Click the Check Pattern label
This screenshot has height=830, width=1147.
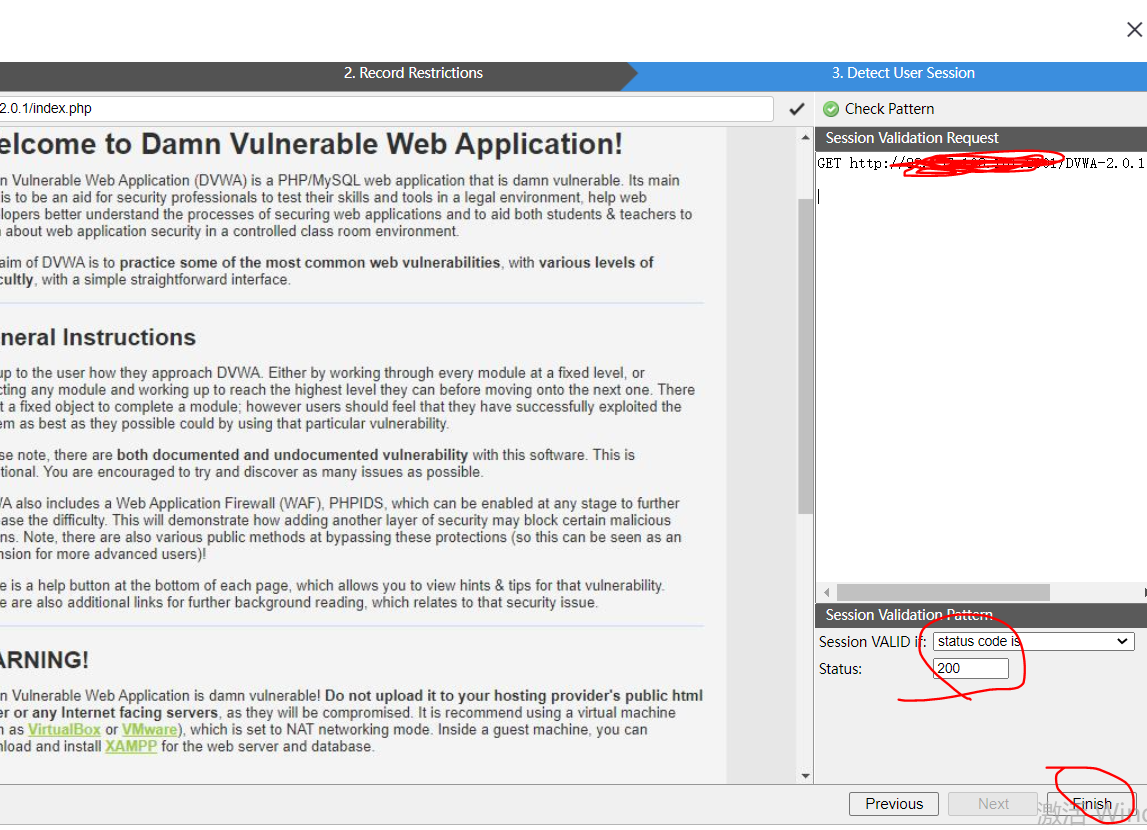tap(890, 109)
